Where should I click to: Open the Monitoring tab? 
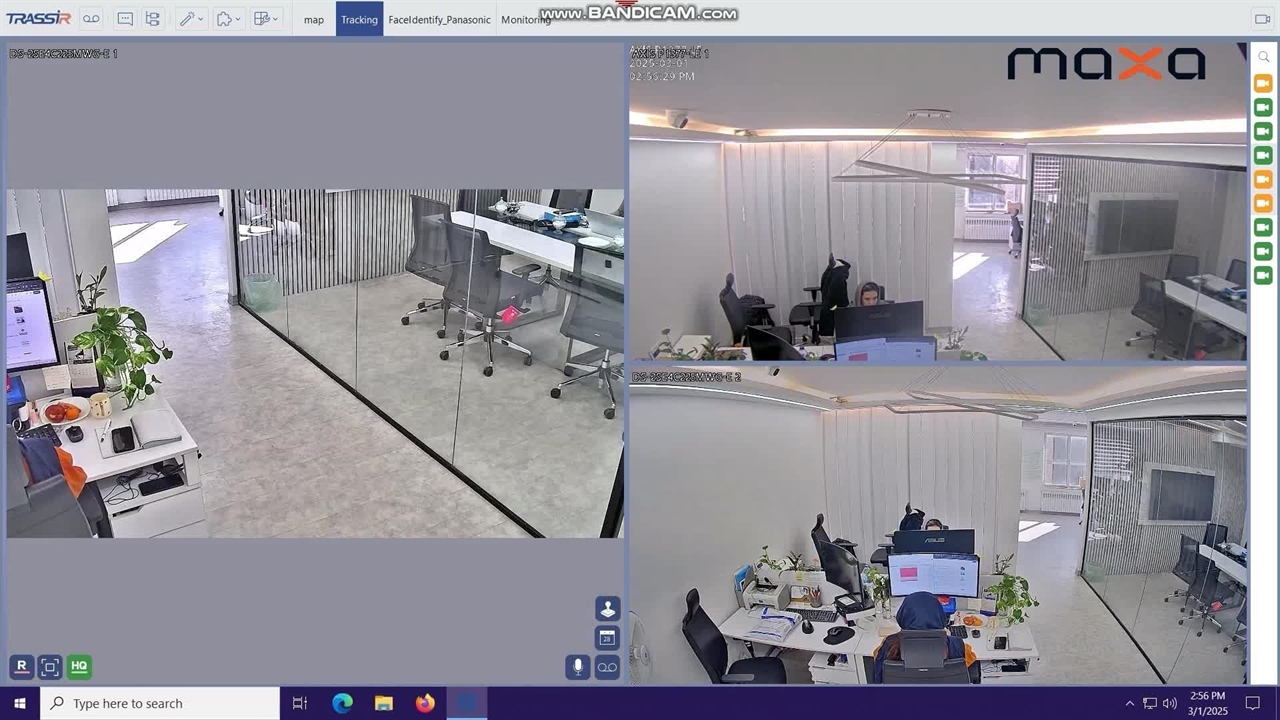(x=525, y=19)
